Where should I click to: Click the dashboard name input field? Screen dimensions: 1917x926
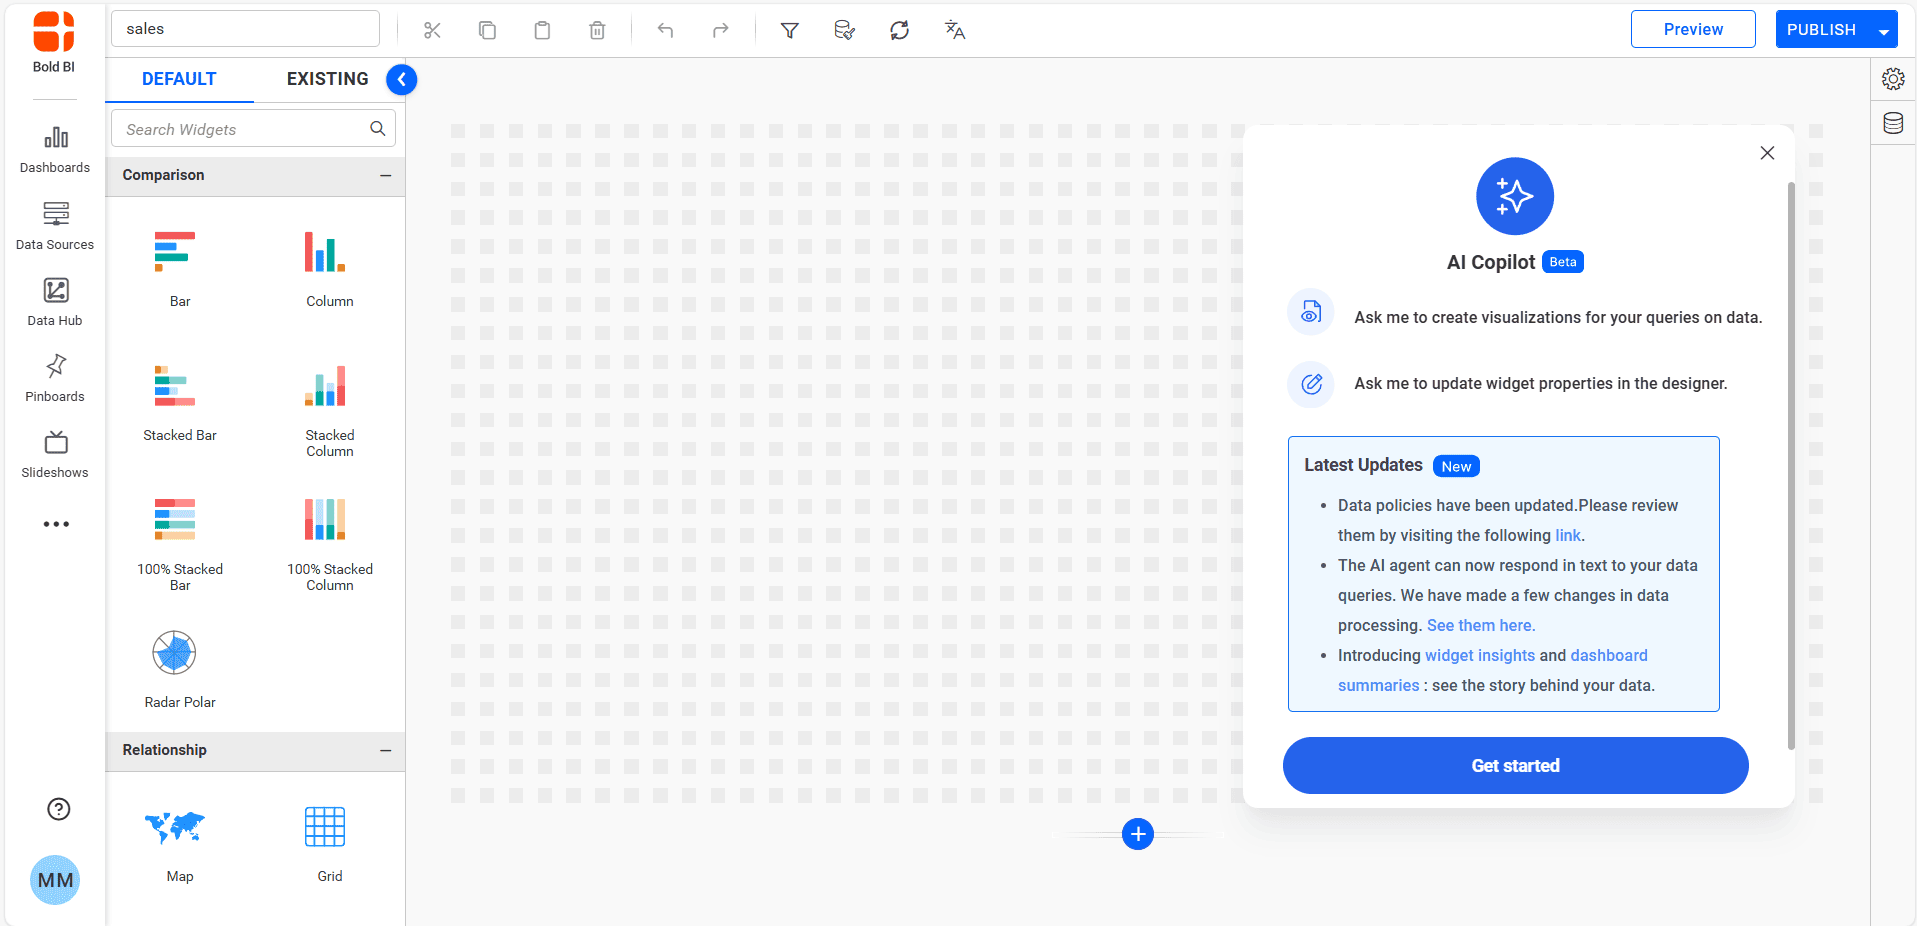tap(245, 28)
